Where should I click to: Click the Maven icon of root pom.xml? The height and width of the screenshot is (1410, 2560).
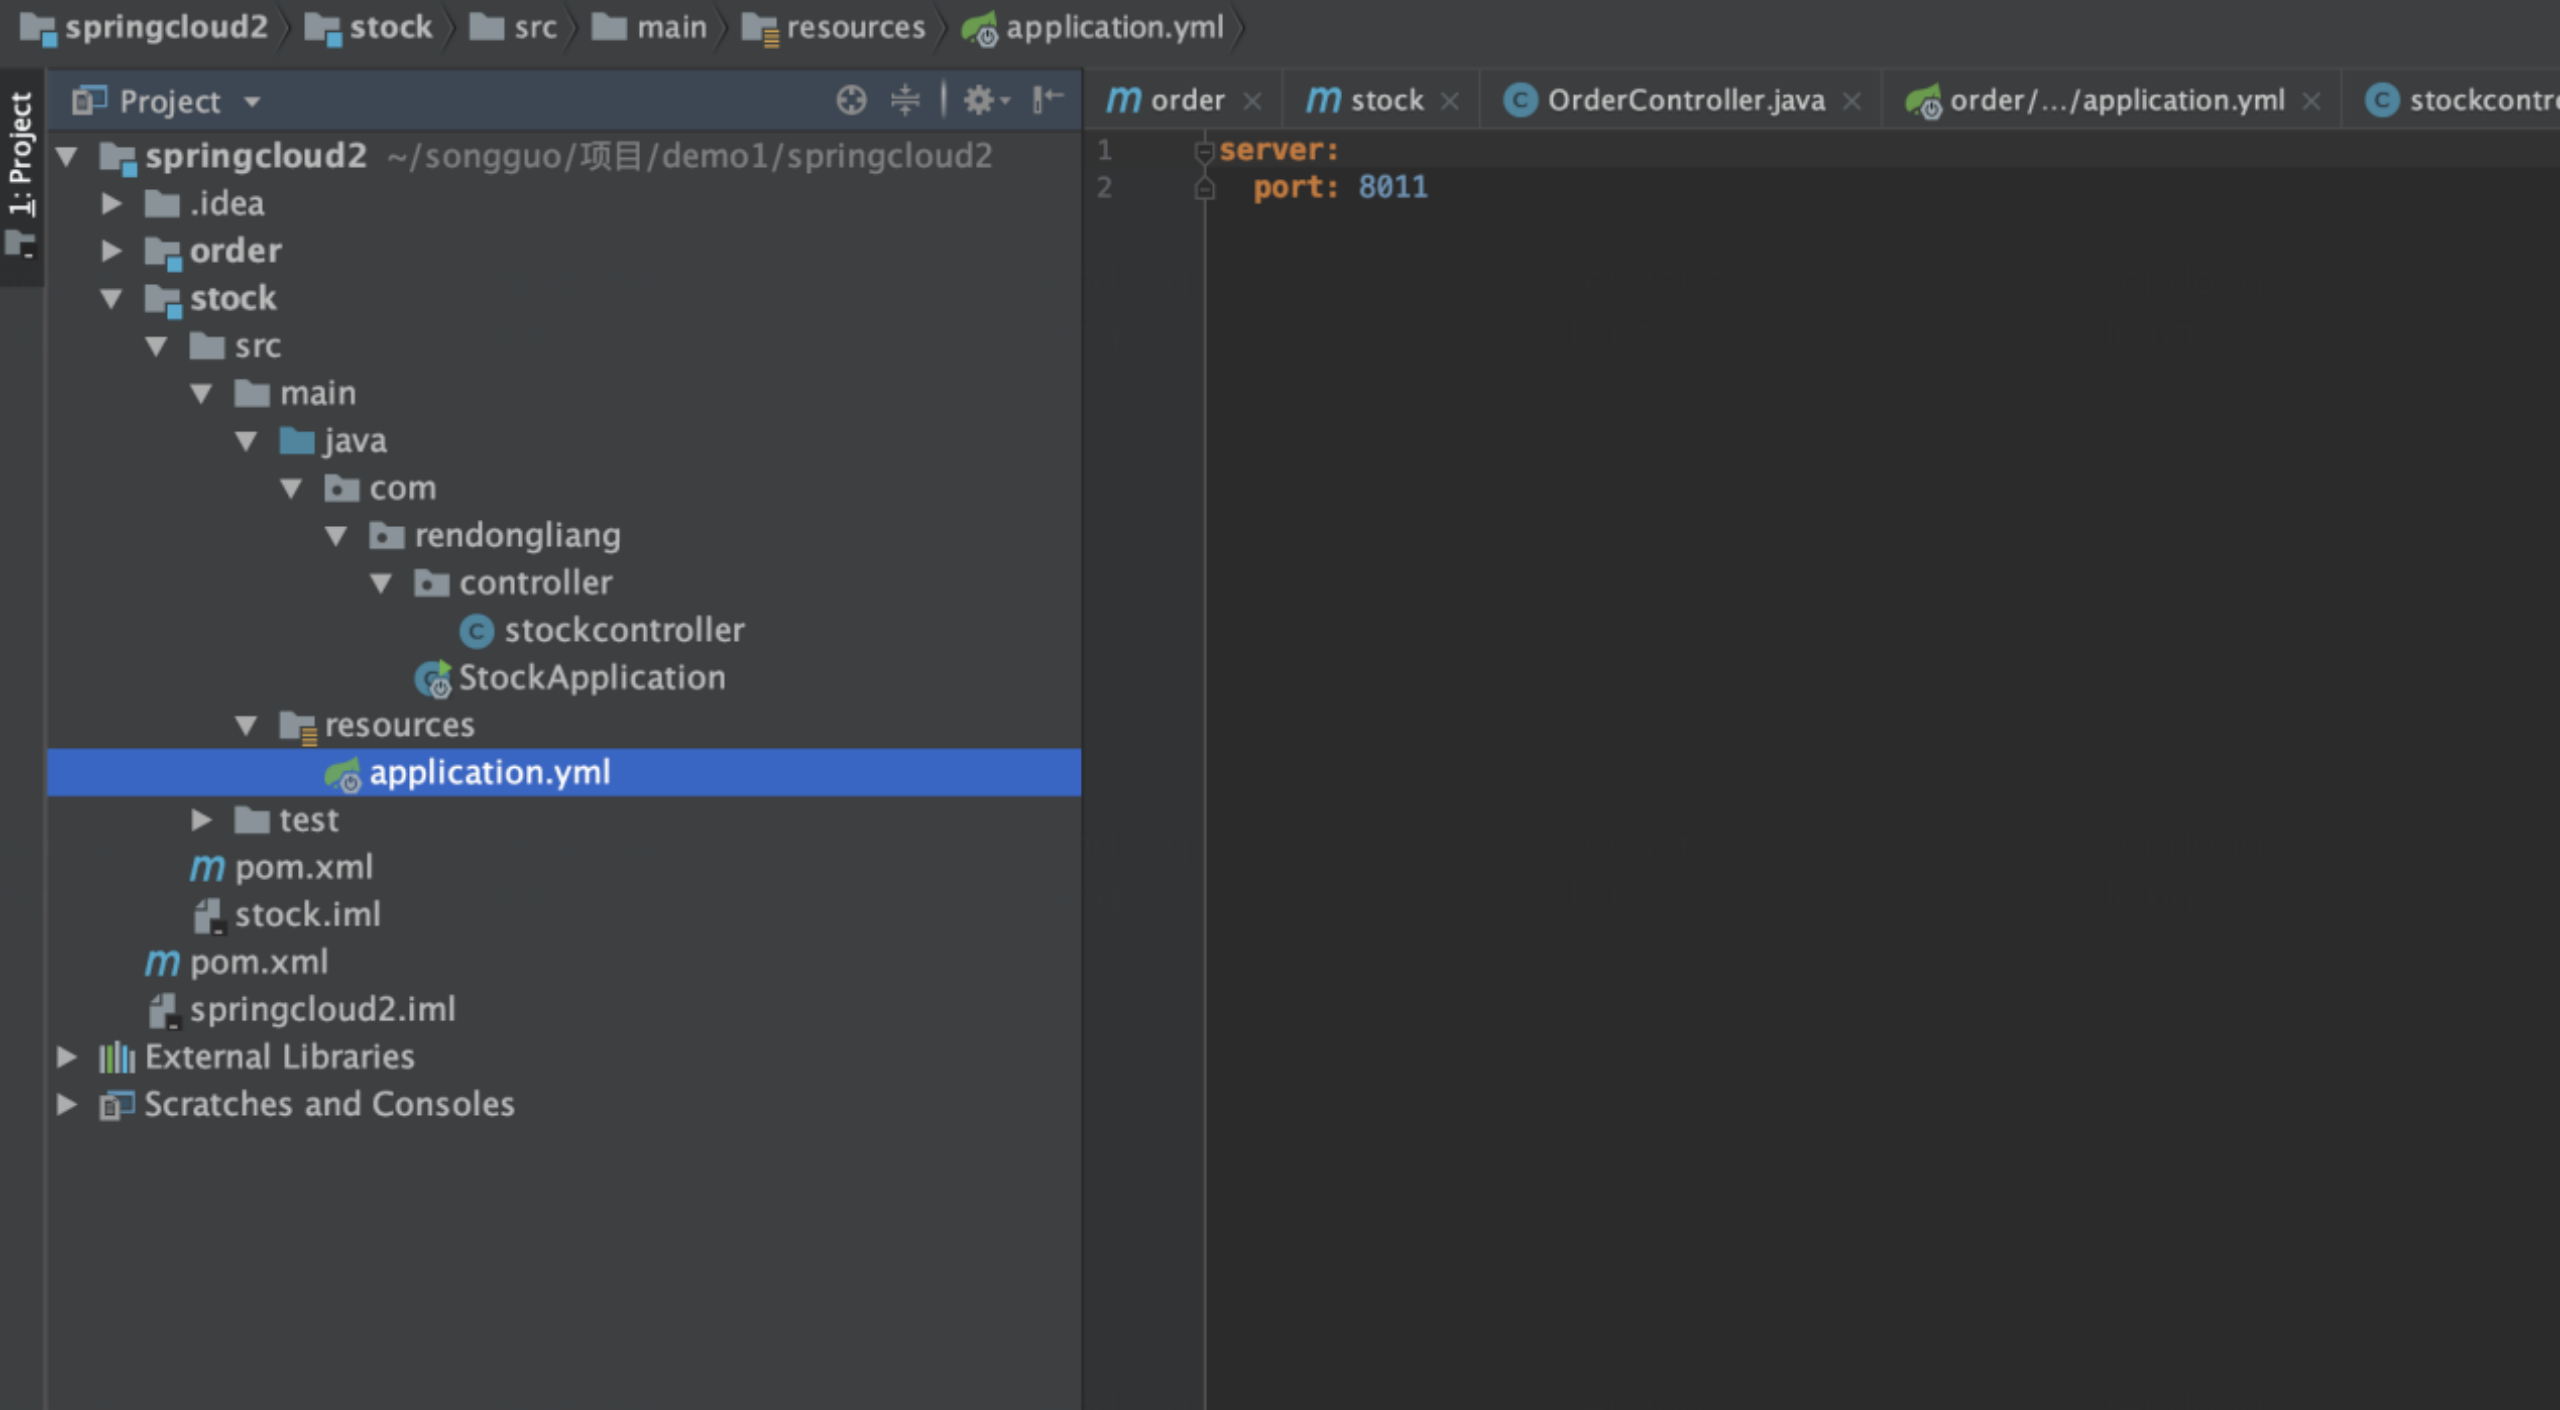(x=162, y=963)
